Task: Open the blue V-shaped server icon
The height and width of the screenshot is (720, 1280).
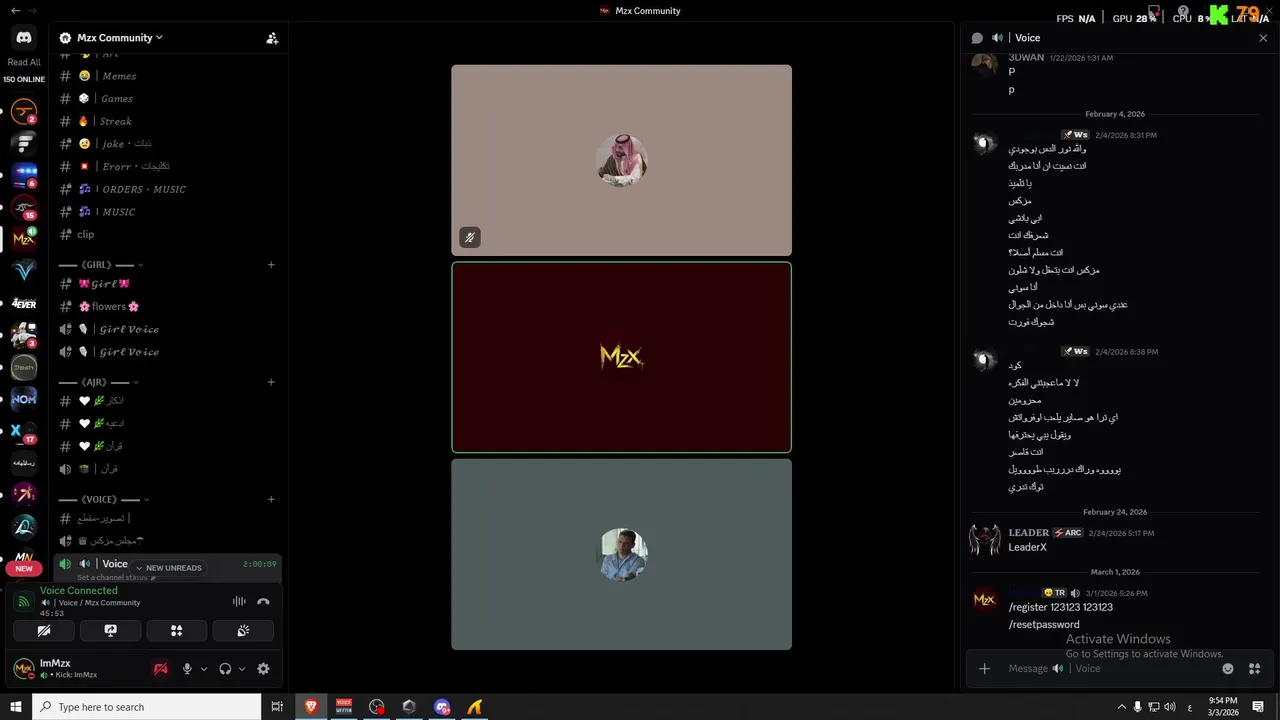Action: pyautogui.click(x=24, y=271)
